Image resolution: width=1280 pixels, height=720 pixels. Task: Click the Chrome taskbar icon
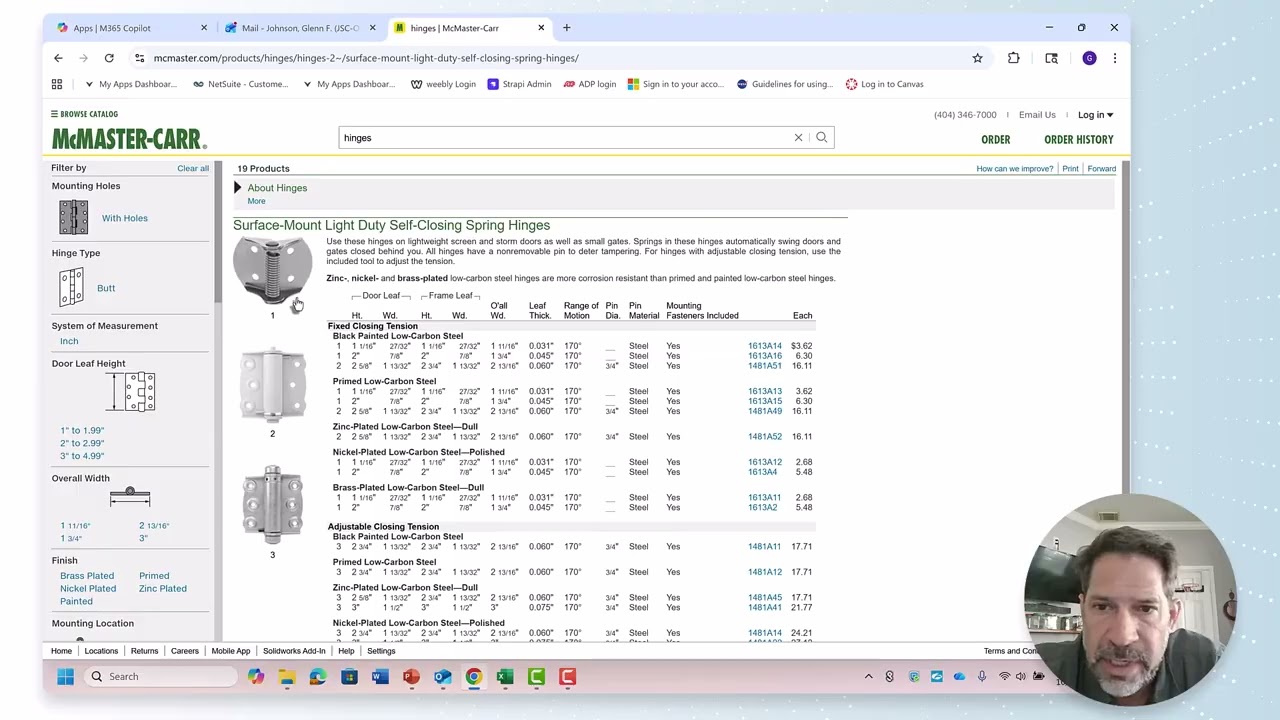coord(473,677)
